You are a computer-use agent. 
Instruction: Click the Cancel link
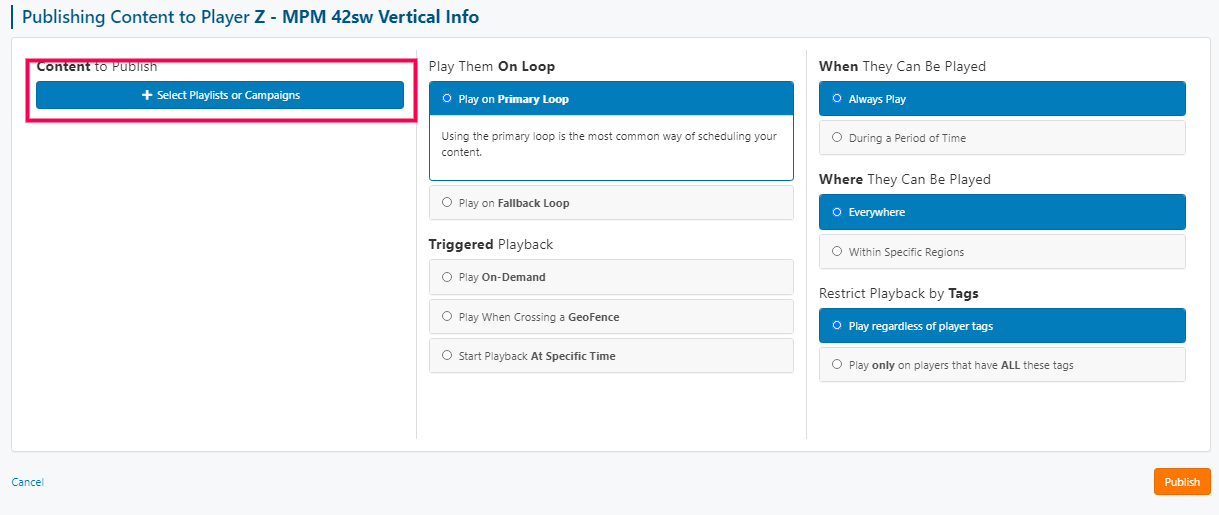click(x=27, y=482)
